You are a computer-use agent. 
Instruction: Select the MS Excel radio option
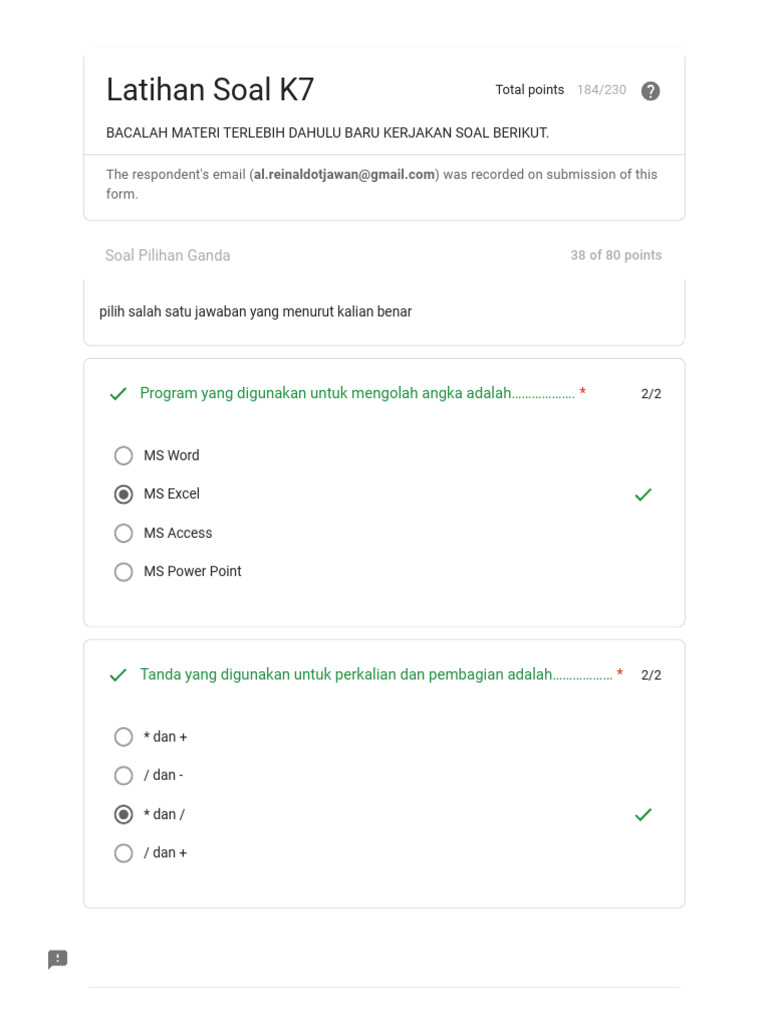pos(123,494)
